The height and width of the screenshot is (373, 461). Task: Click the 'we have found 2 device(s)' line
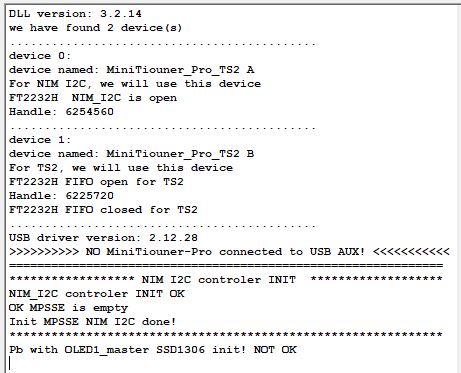[96, 28]
